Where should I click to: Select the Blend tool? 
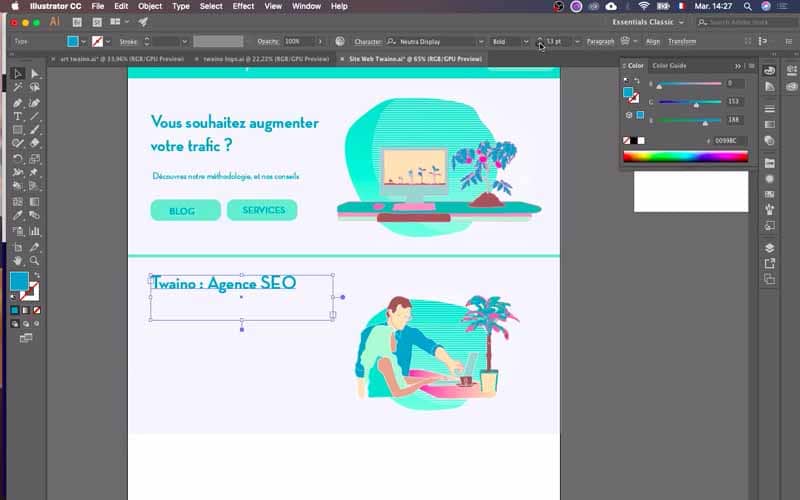tap(34, 215)
